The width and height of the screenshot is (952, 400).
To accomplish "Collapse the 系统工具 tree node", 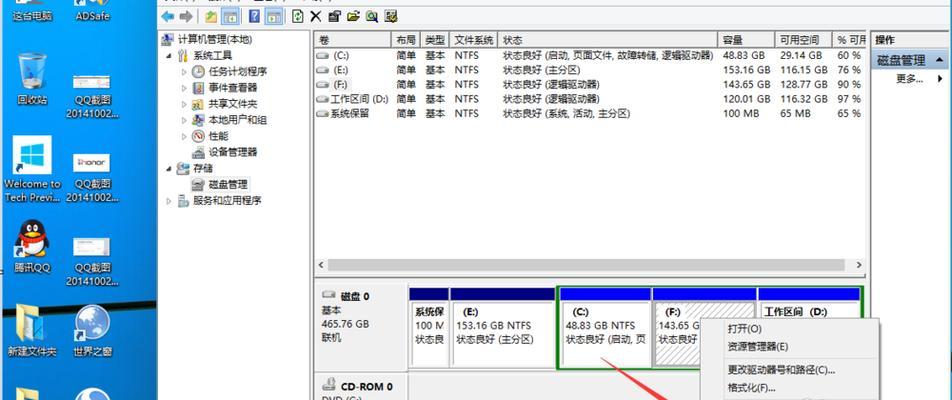I will click(x=169, y=56).
